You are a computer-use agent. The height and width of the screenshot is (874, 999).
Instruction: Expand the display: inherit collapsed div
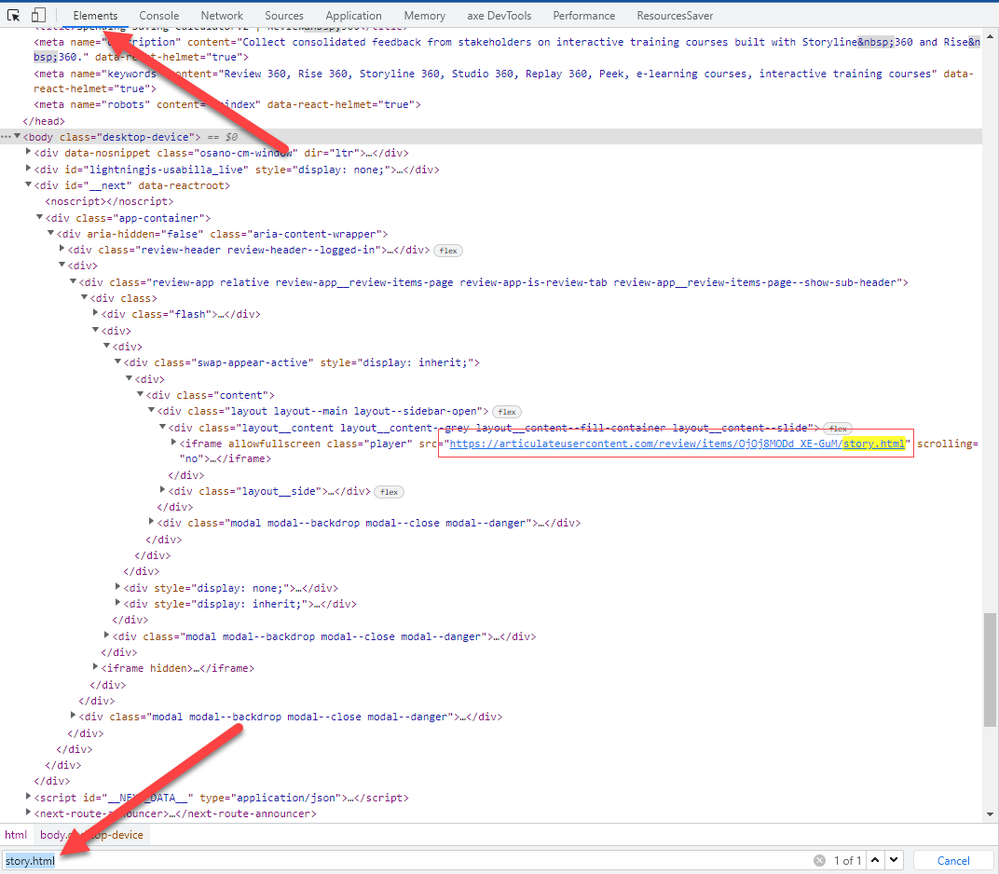pyautogui.click(x=118, y=603)
